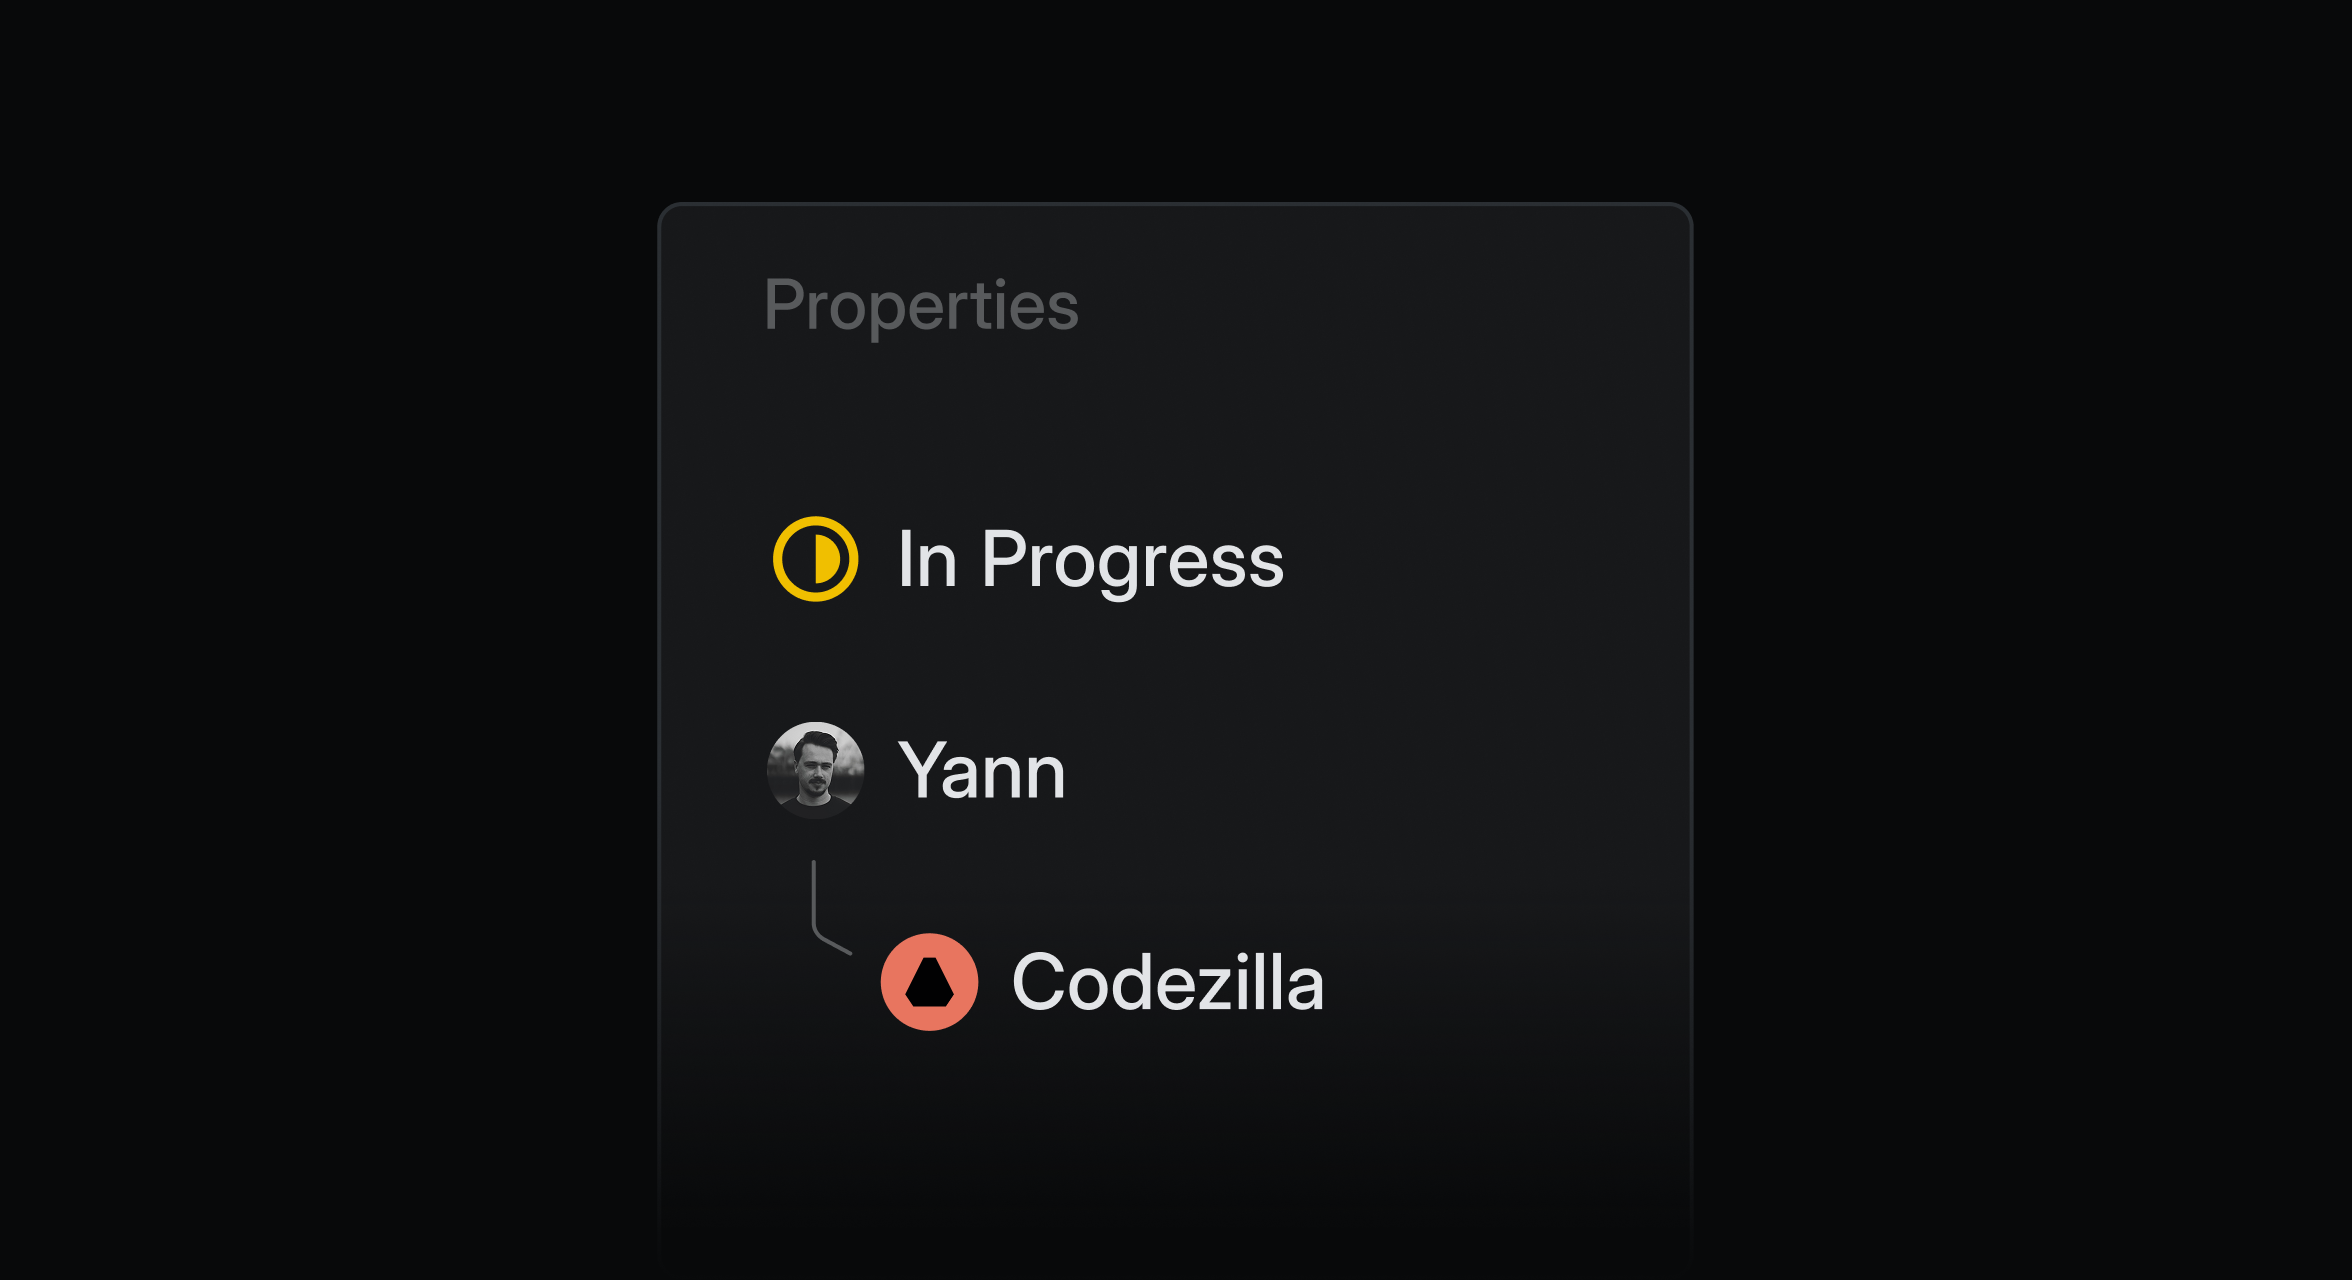Click the Properties panel heading
2352x1280 pixels.
(921, 306)
